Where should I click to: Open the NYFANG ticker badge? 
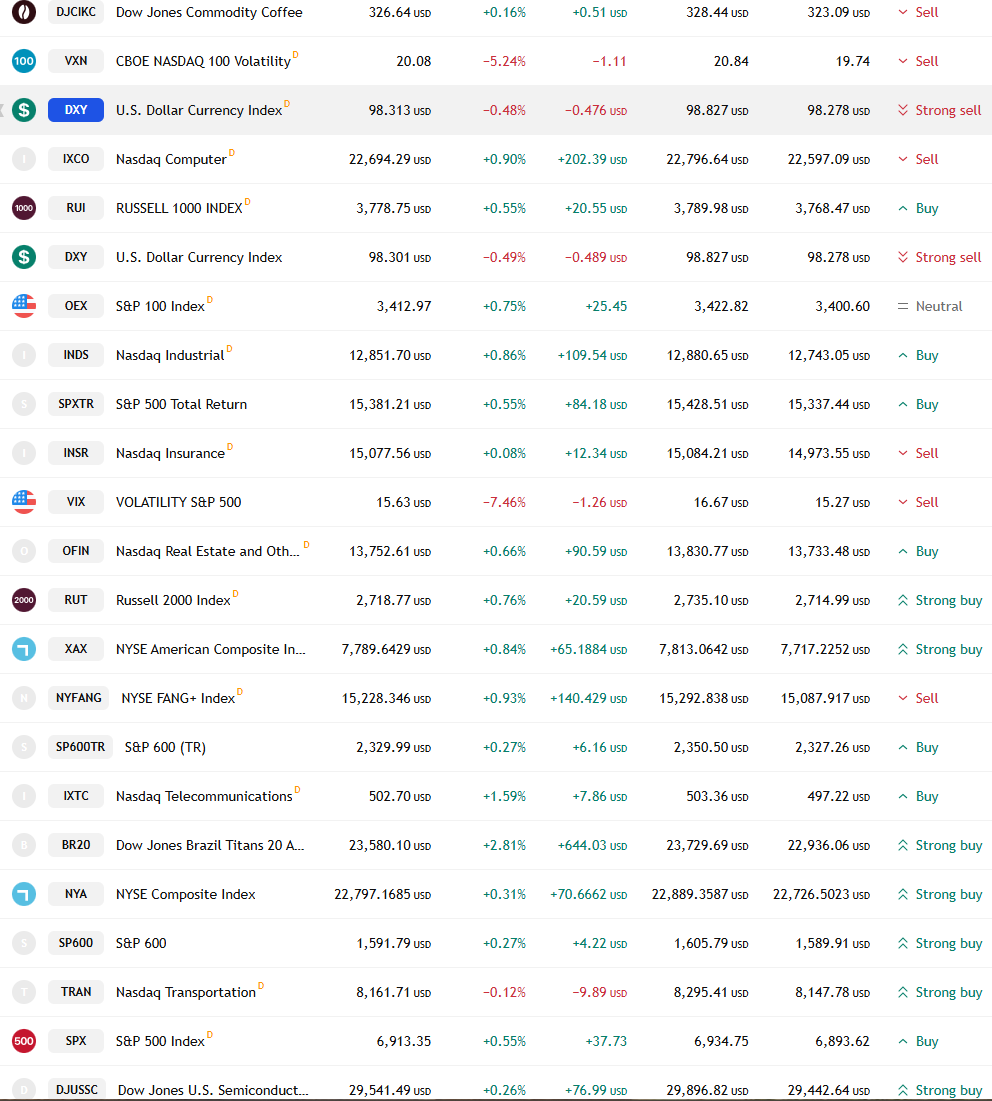(79, 698)
